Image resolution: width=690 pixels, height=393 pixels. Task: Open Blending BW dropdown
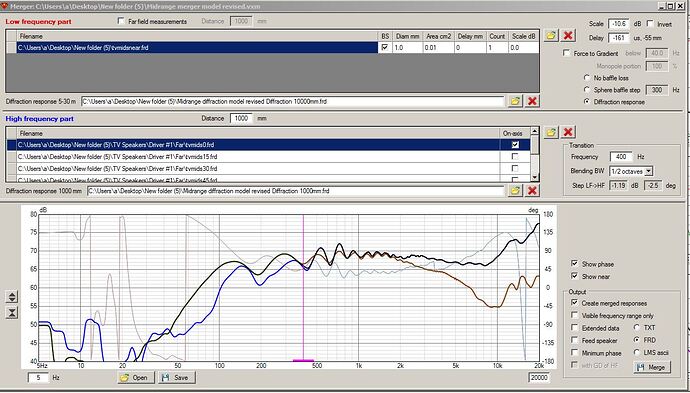(x=649, y=171)
